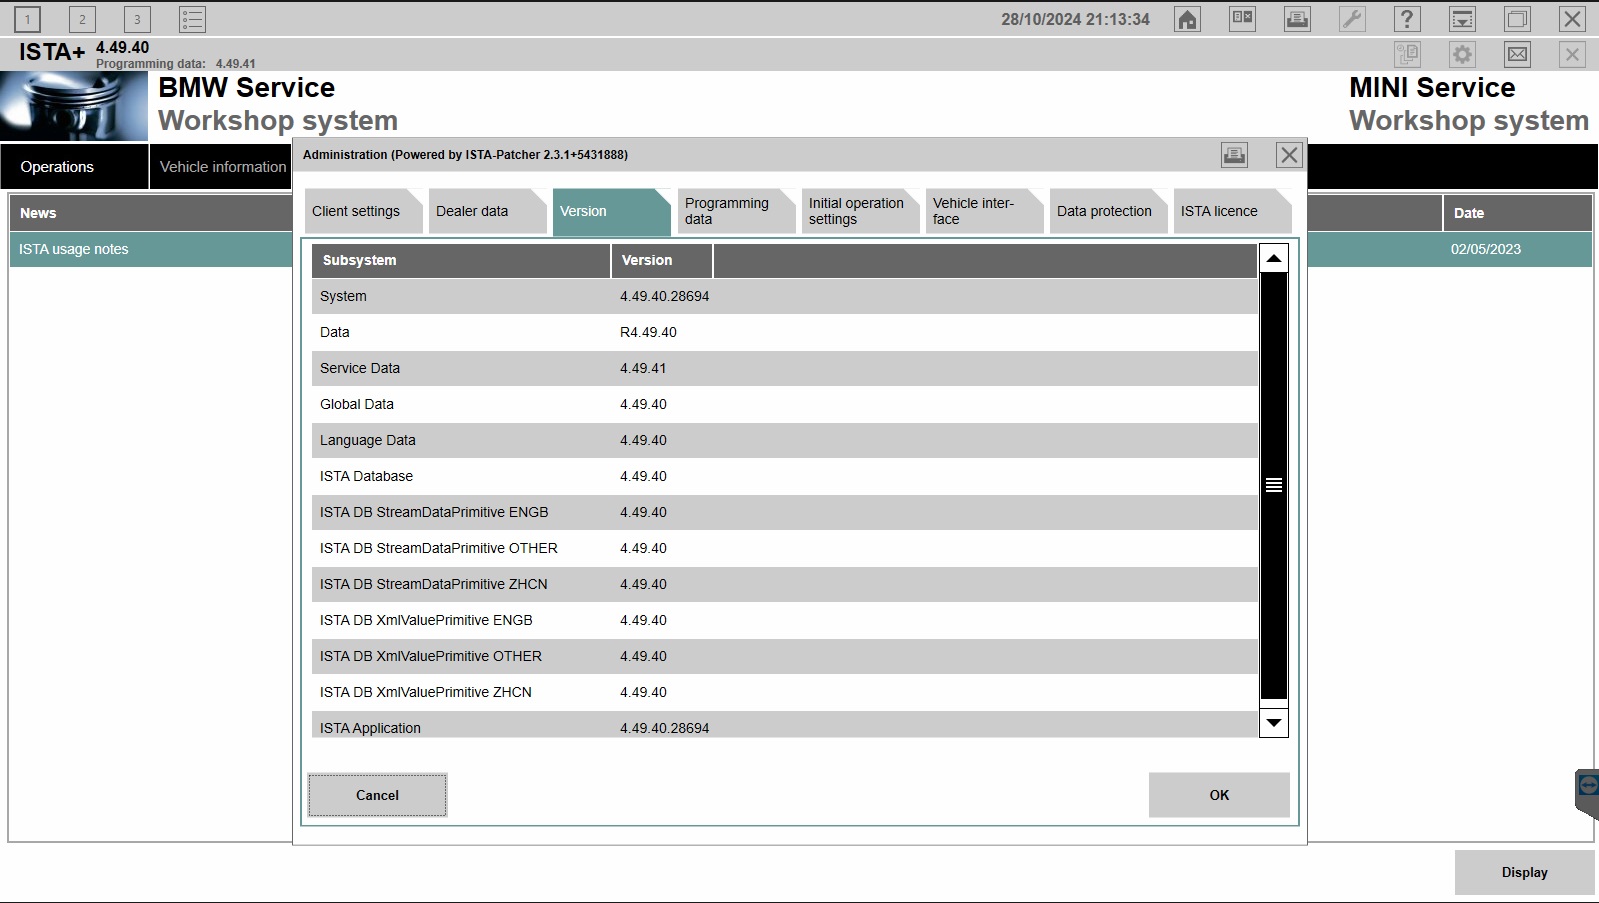Image resolution: width=1599 pixels, height=903 pixels.
Task: Select ISTA usage notes news row
Action: (150, 249)
